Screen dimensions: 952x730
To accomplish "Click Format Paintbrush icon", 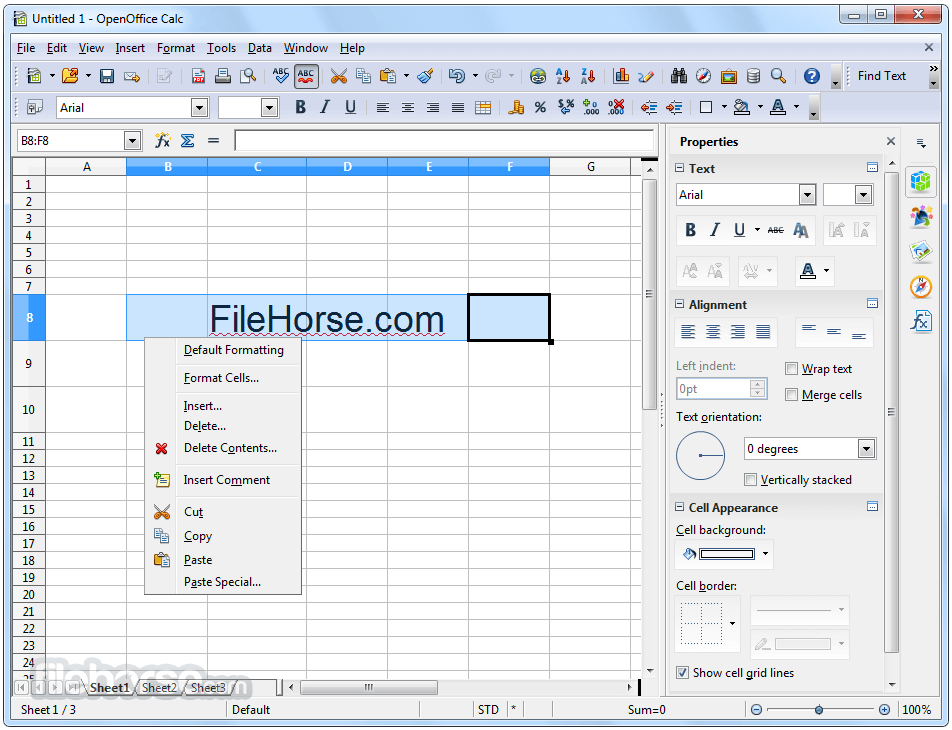I will point(426,76).
